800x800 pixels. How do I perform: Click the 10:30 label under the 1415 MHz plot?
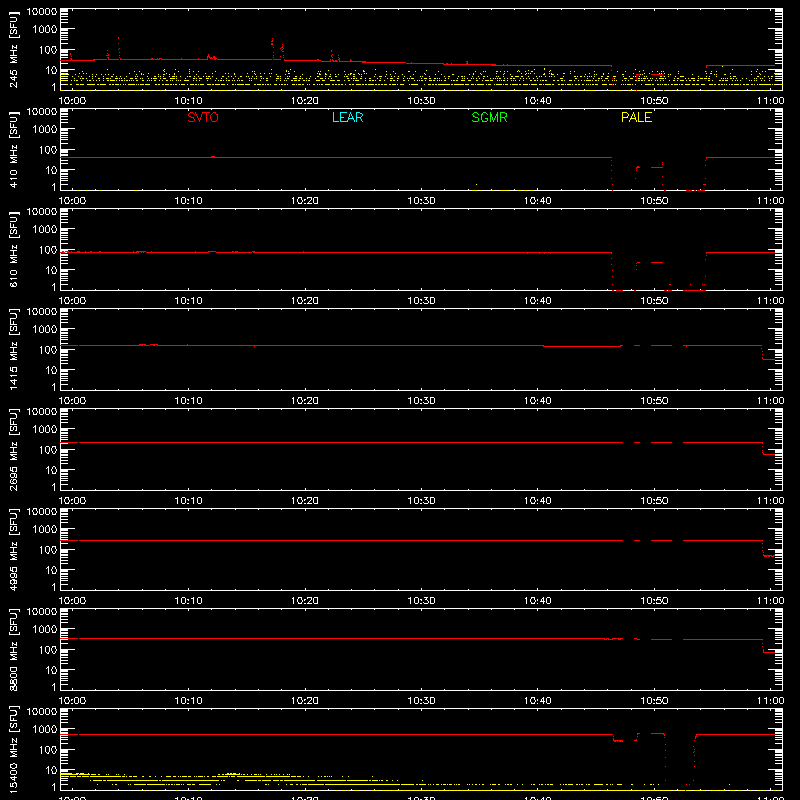point(421,401)
